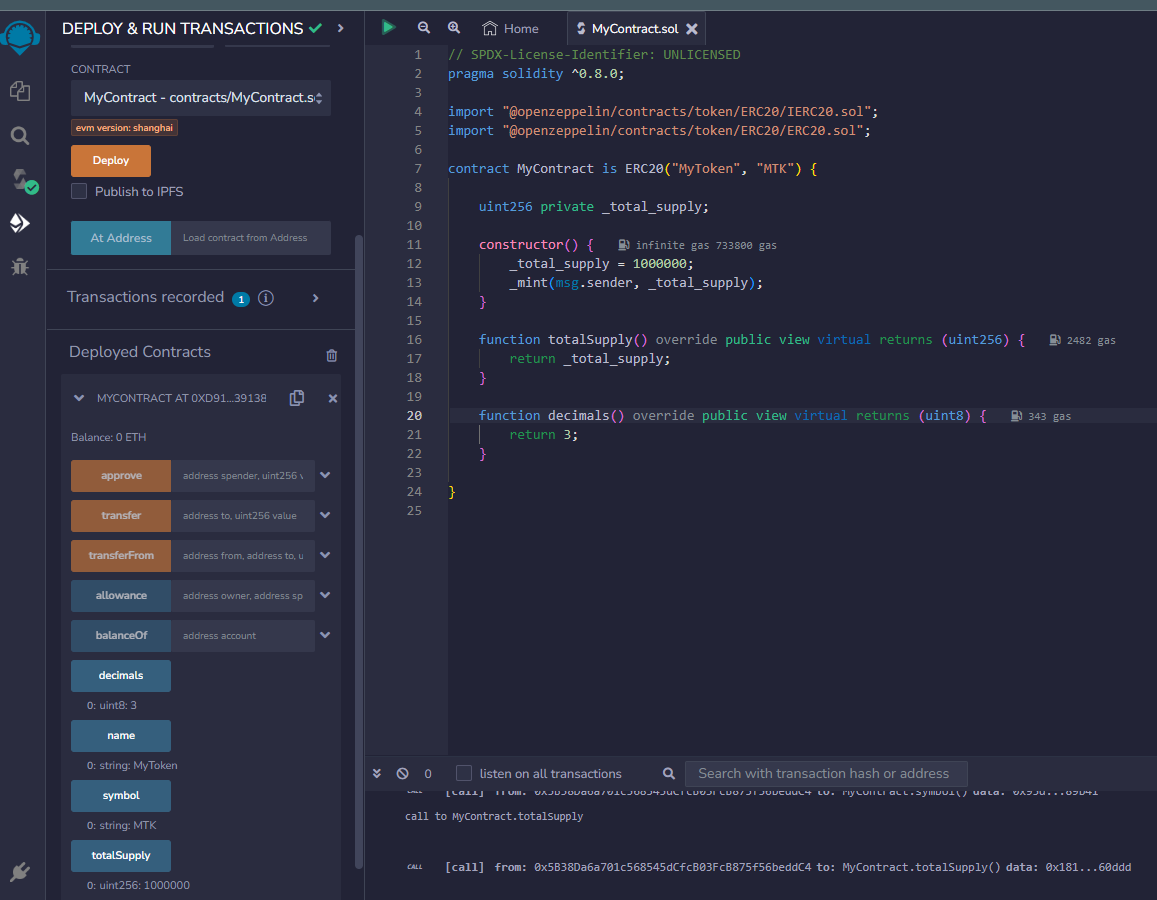Click the At Address button

click(x=121, y=238)
